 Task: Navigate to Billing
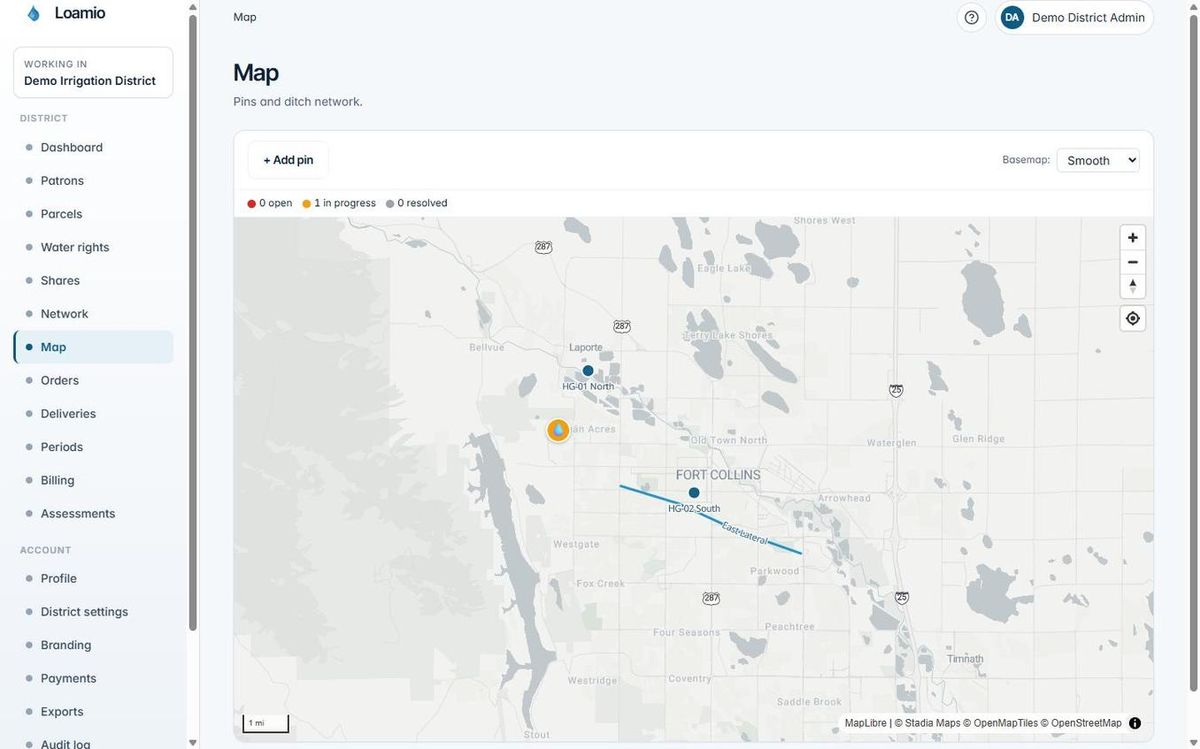(93, 480)
